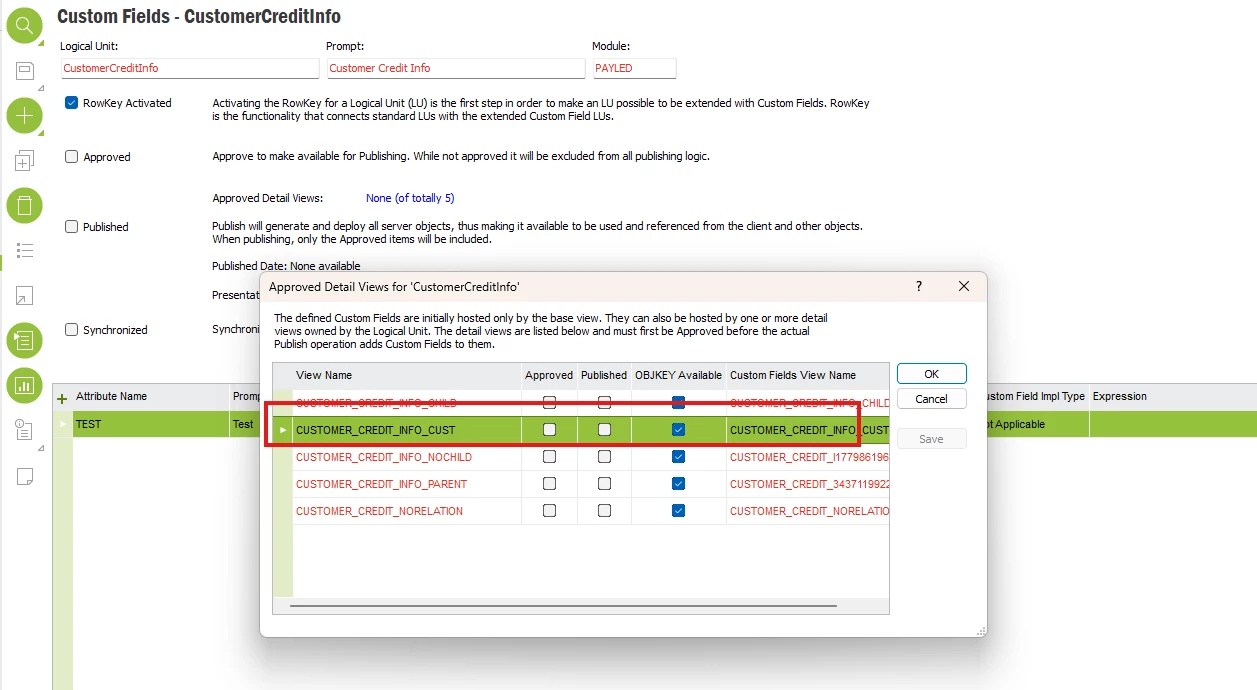The width and height of the screenshot is (1257, 690).
Task: Click the Cancel button in the dialog
Action: coord(931,399)
